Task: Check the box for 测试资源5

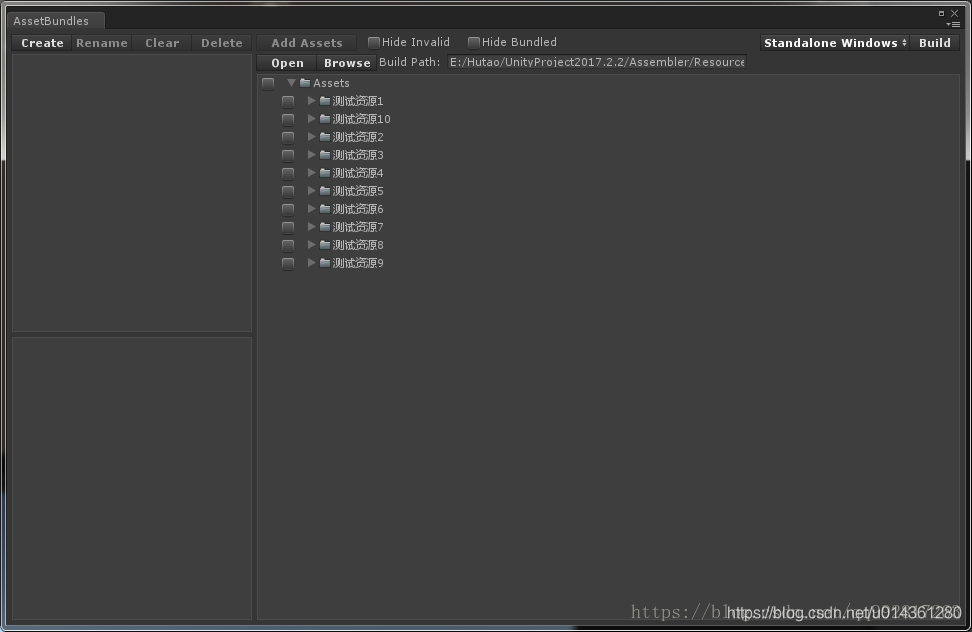Action: pyautogui.click(x=288, y=191)
